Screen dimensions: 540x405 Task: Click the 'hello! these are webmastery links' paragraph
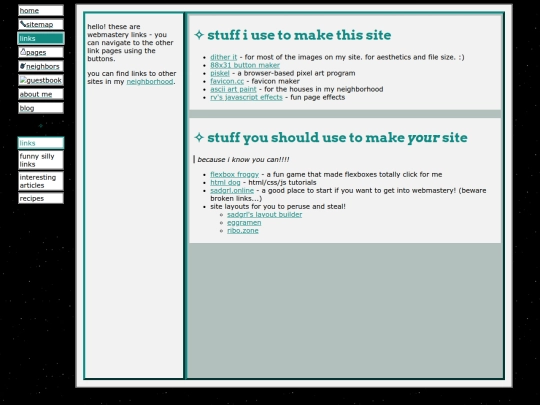click(x=131, y=42)
